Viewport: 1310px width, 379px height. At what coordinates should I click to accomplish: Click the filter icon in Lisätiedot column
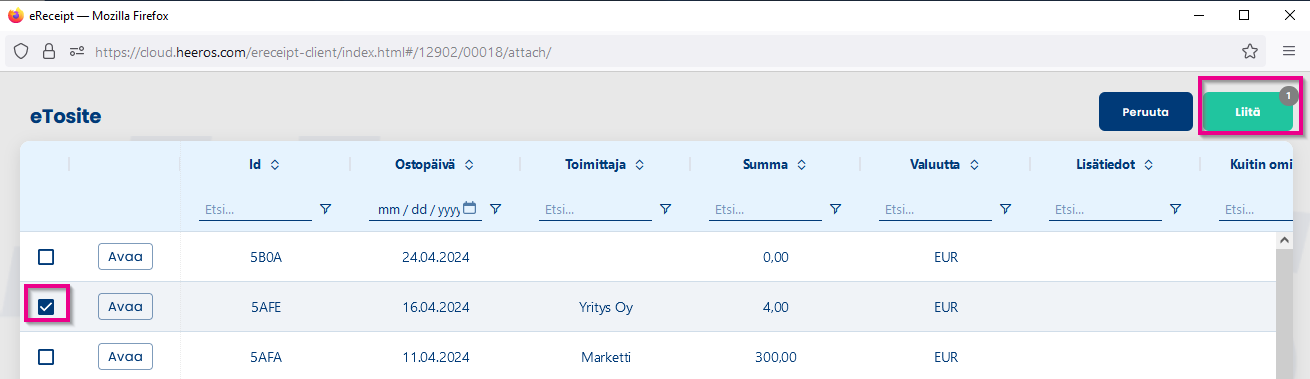1175,209
